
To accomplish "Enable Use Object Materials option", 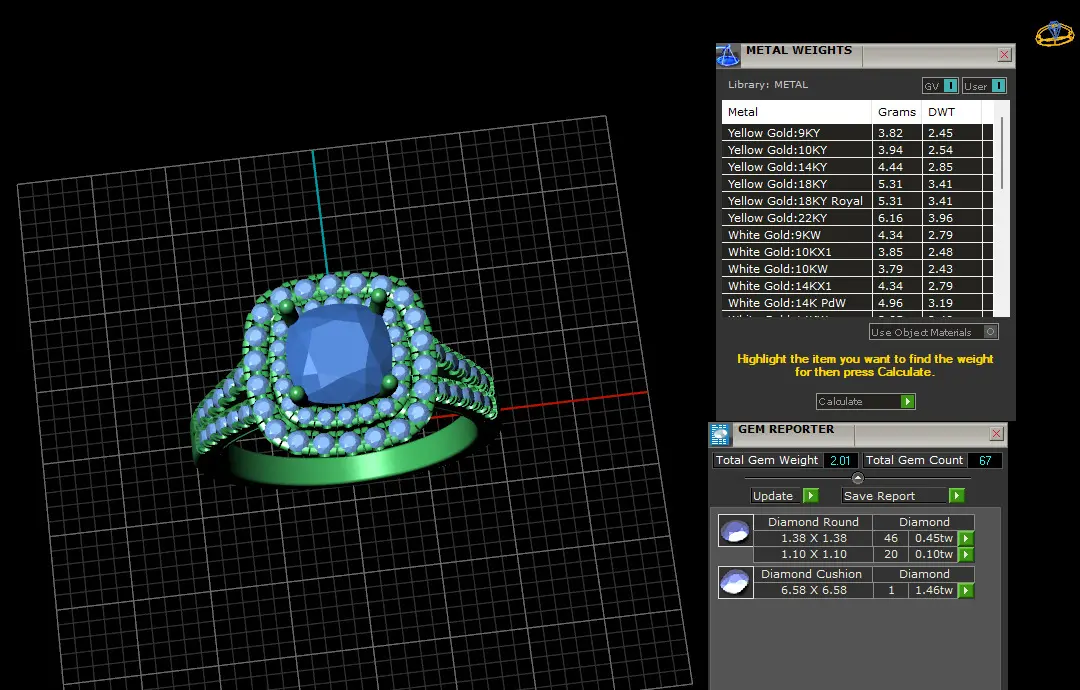I will click(x=933, y=332).
